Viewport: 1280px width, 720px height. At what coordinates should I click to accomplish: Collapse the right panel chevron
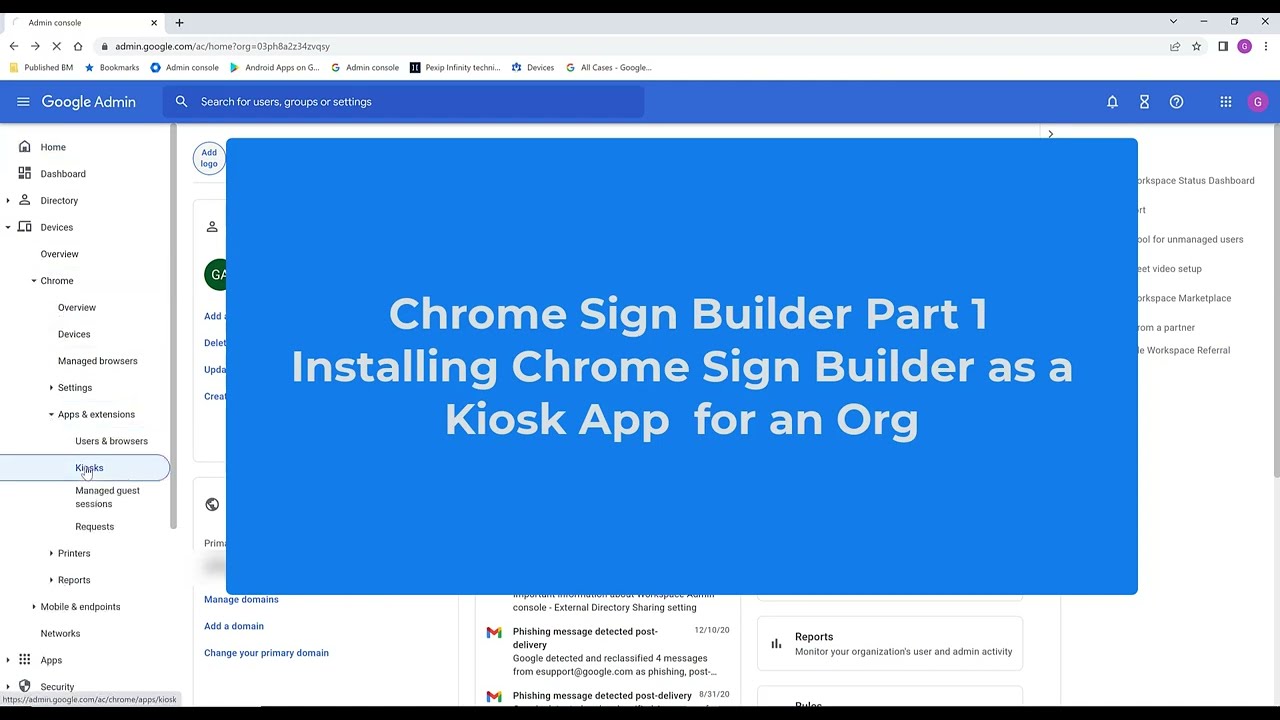pos(1050,133)
